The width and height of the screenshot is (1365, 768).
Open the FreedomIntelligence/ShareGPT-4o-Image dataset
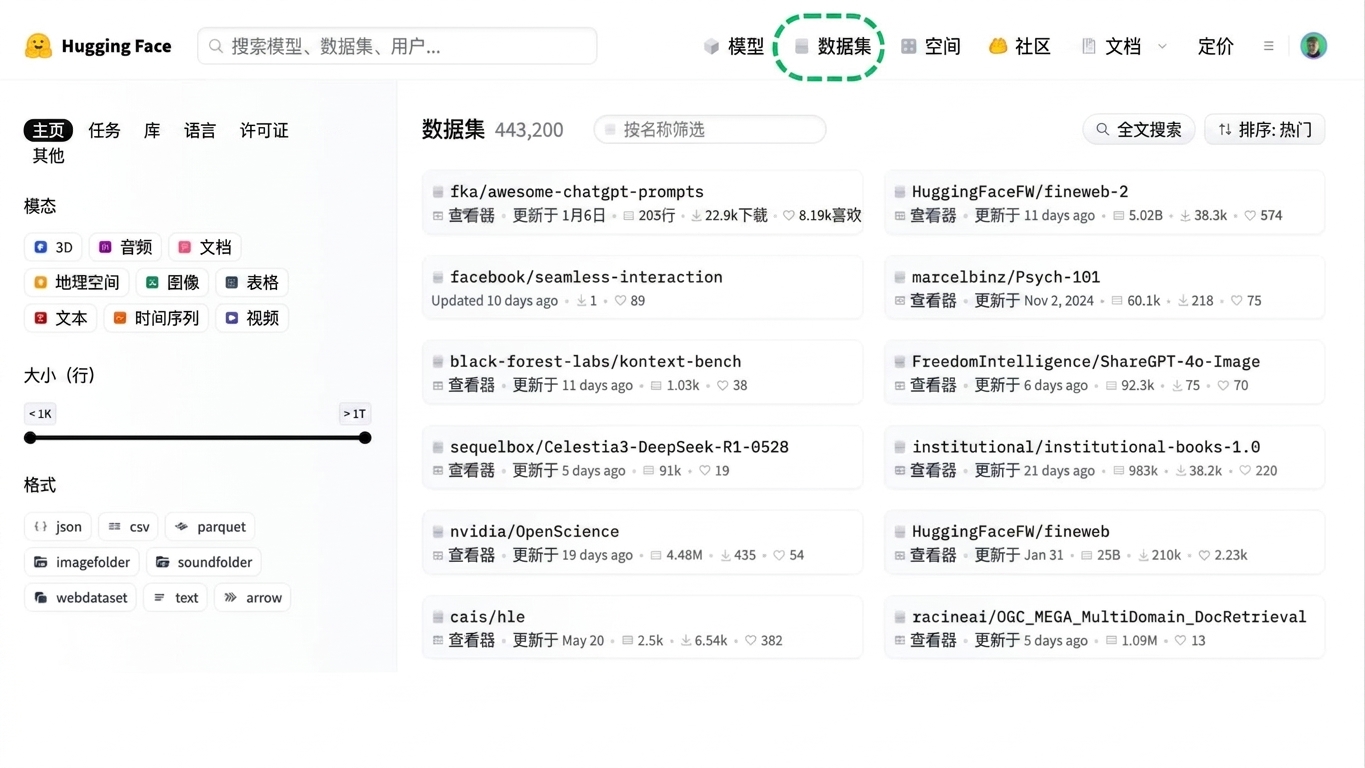(1086, 362)
